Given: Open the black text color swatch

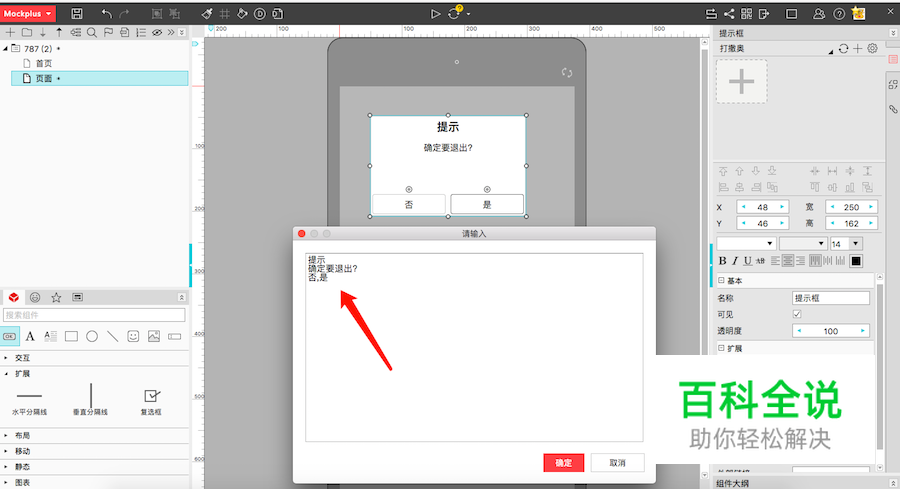Looking at the screenshot, I should 856,261.
